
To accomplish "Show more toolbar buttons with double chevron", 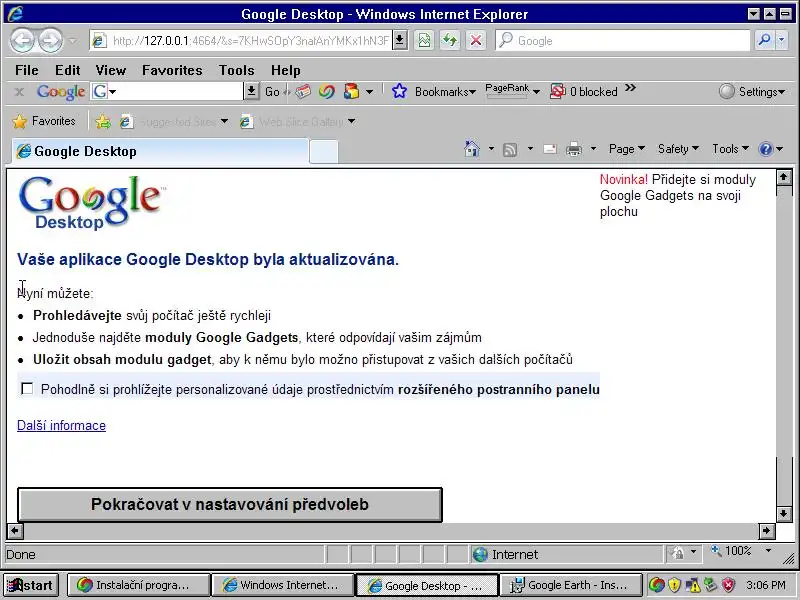I will pyautogui.click(x=631, y=88).
